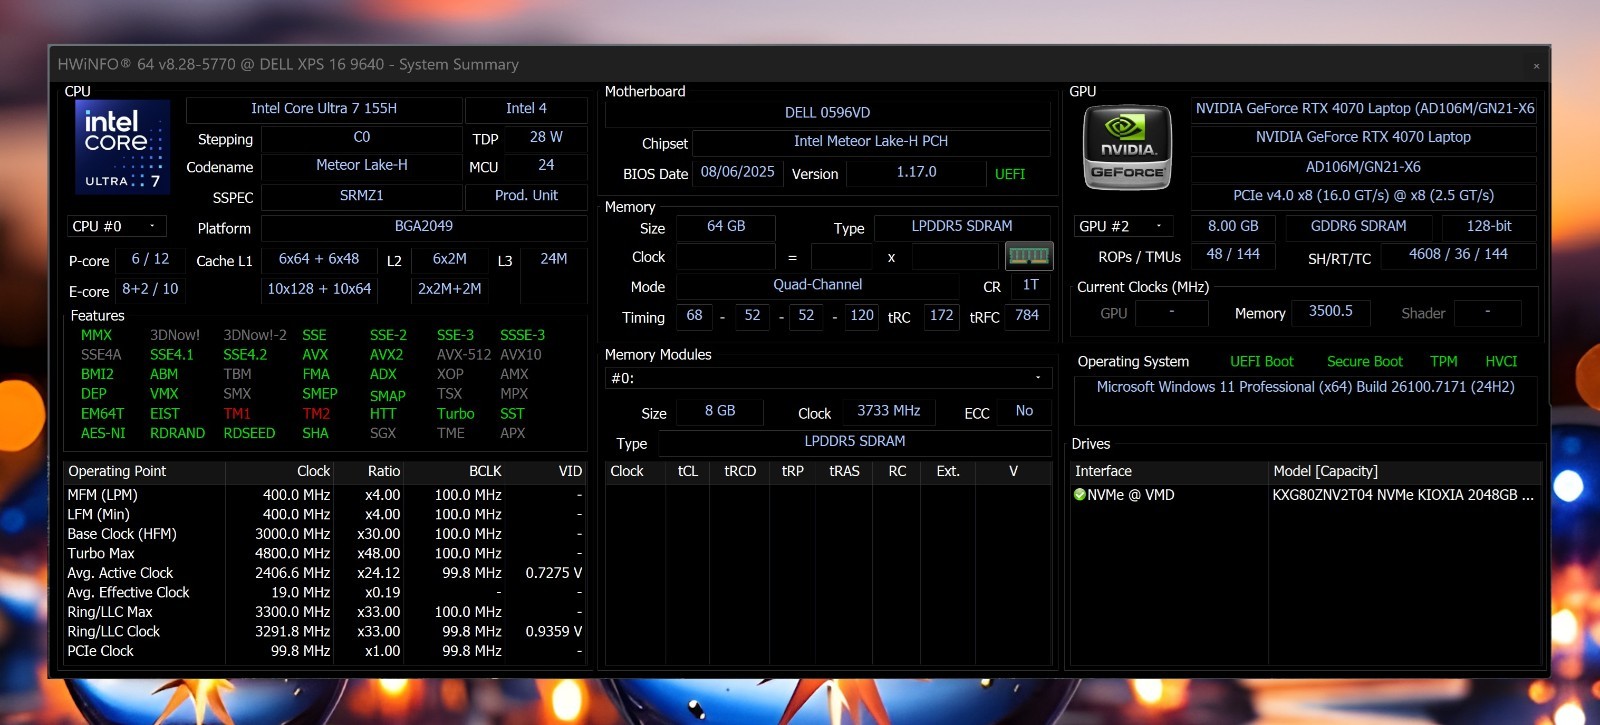Image resolution: width=1600 pixels, height=725 pixels.
Task: Click the Operating Point column header
Action: [x=144, y=471]
